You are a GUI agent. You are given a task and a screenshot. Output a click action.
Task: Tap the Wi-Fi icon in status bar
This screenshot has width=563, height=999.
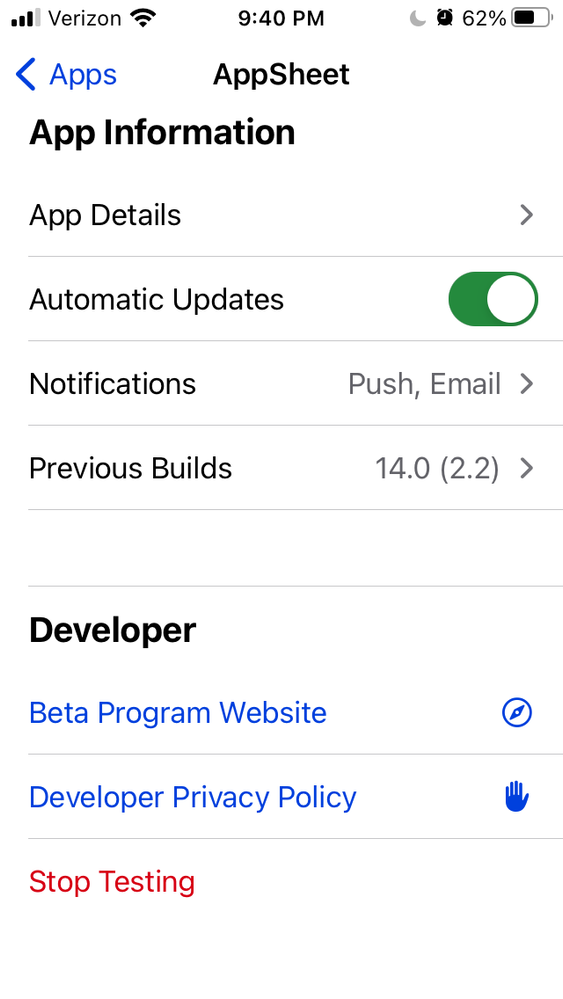(x=143, y=18)
